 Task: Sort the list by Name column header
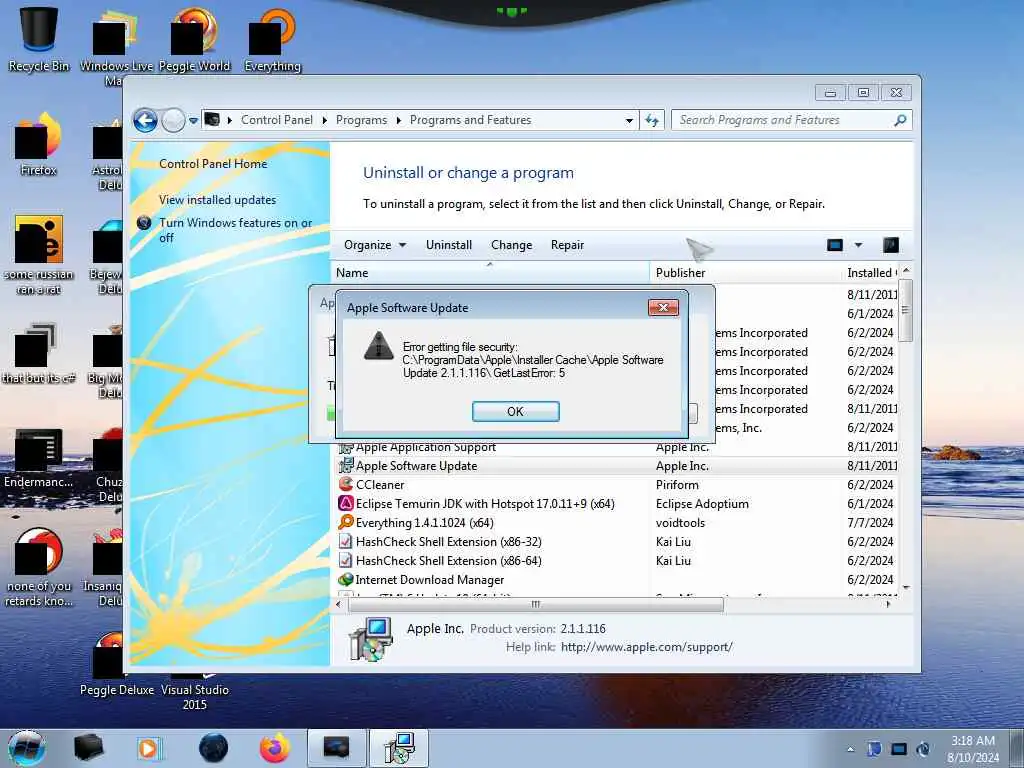(x=490, y=273)
